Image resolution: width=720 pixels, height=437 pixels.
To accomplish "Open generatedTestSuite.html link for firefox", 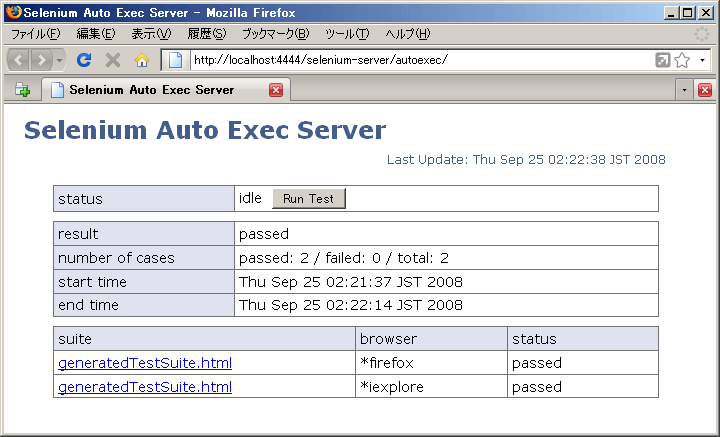I will coord(145,363).
